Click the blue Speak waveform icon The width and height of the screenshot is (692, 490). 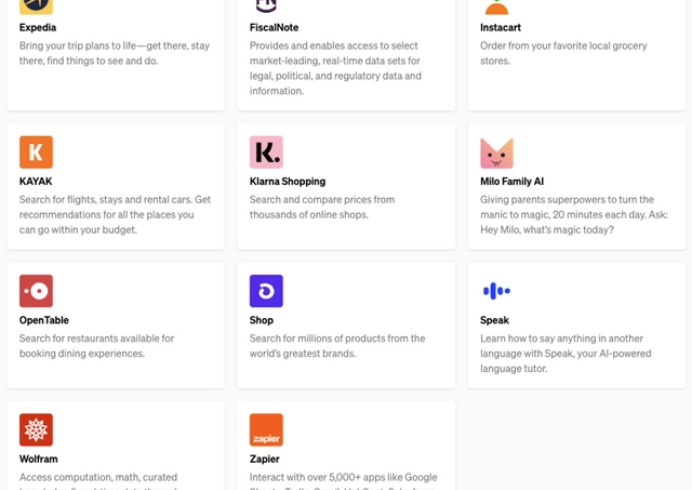tap(496, 291)
